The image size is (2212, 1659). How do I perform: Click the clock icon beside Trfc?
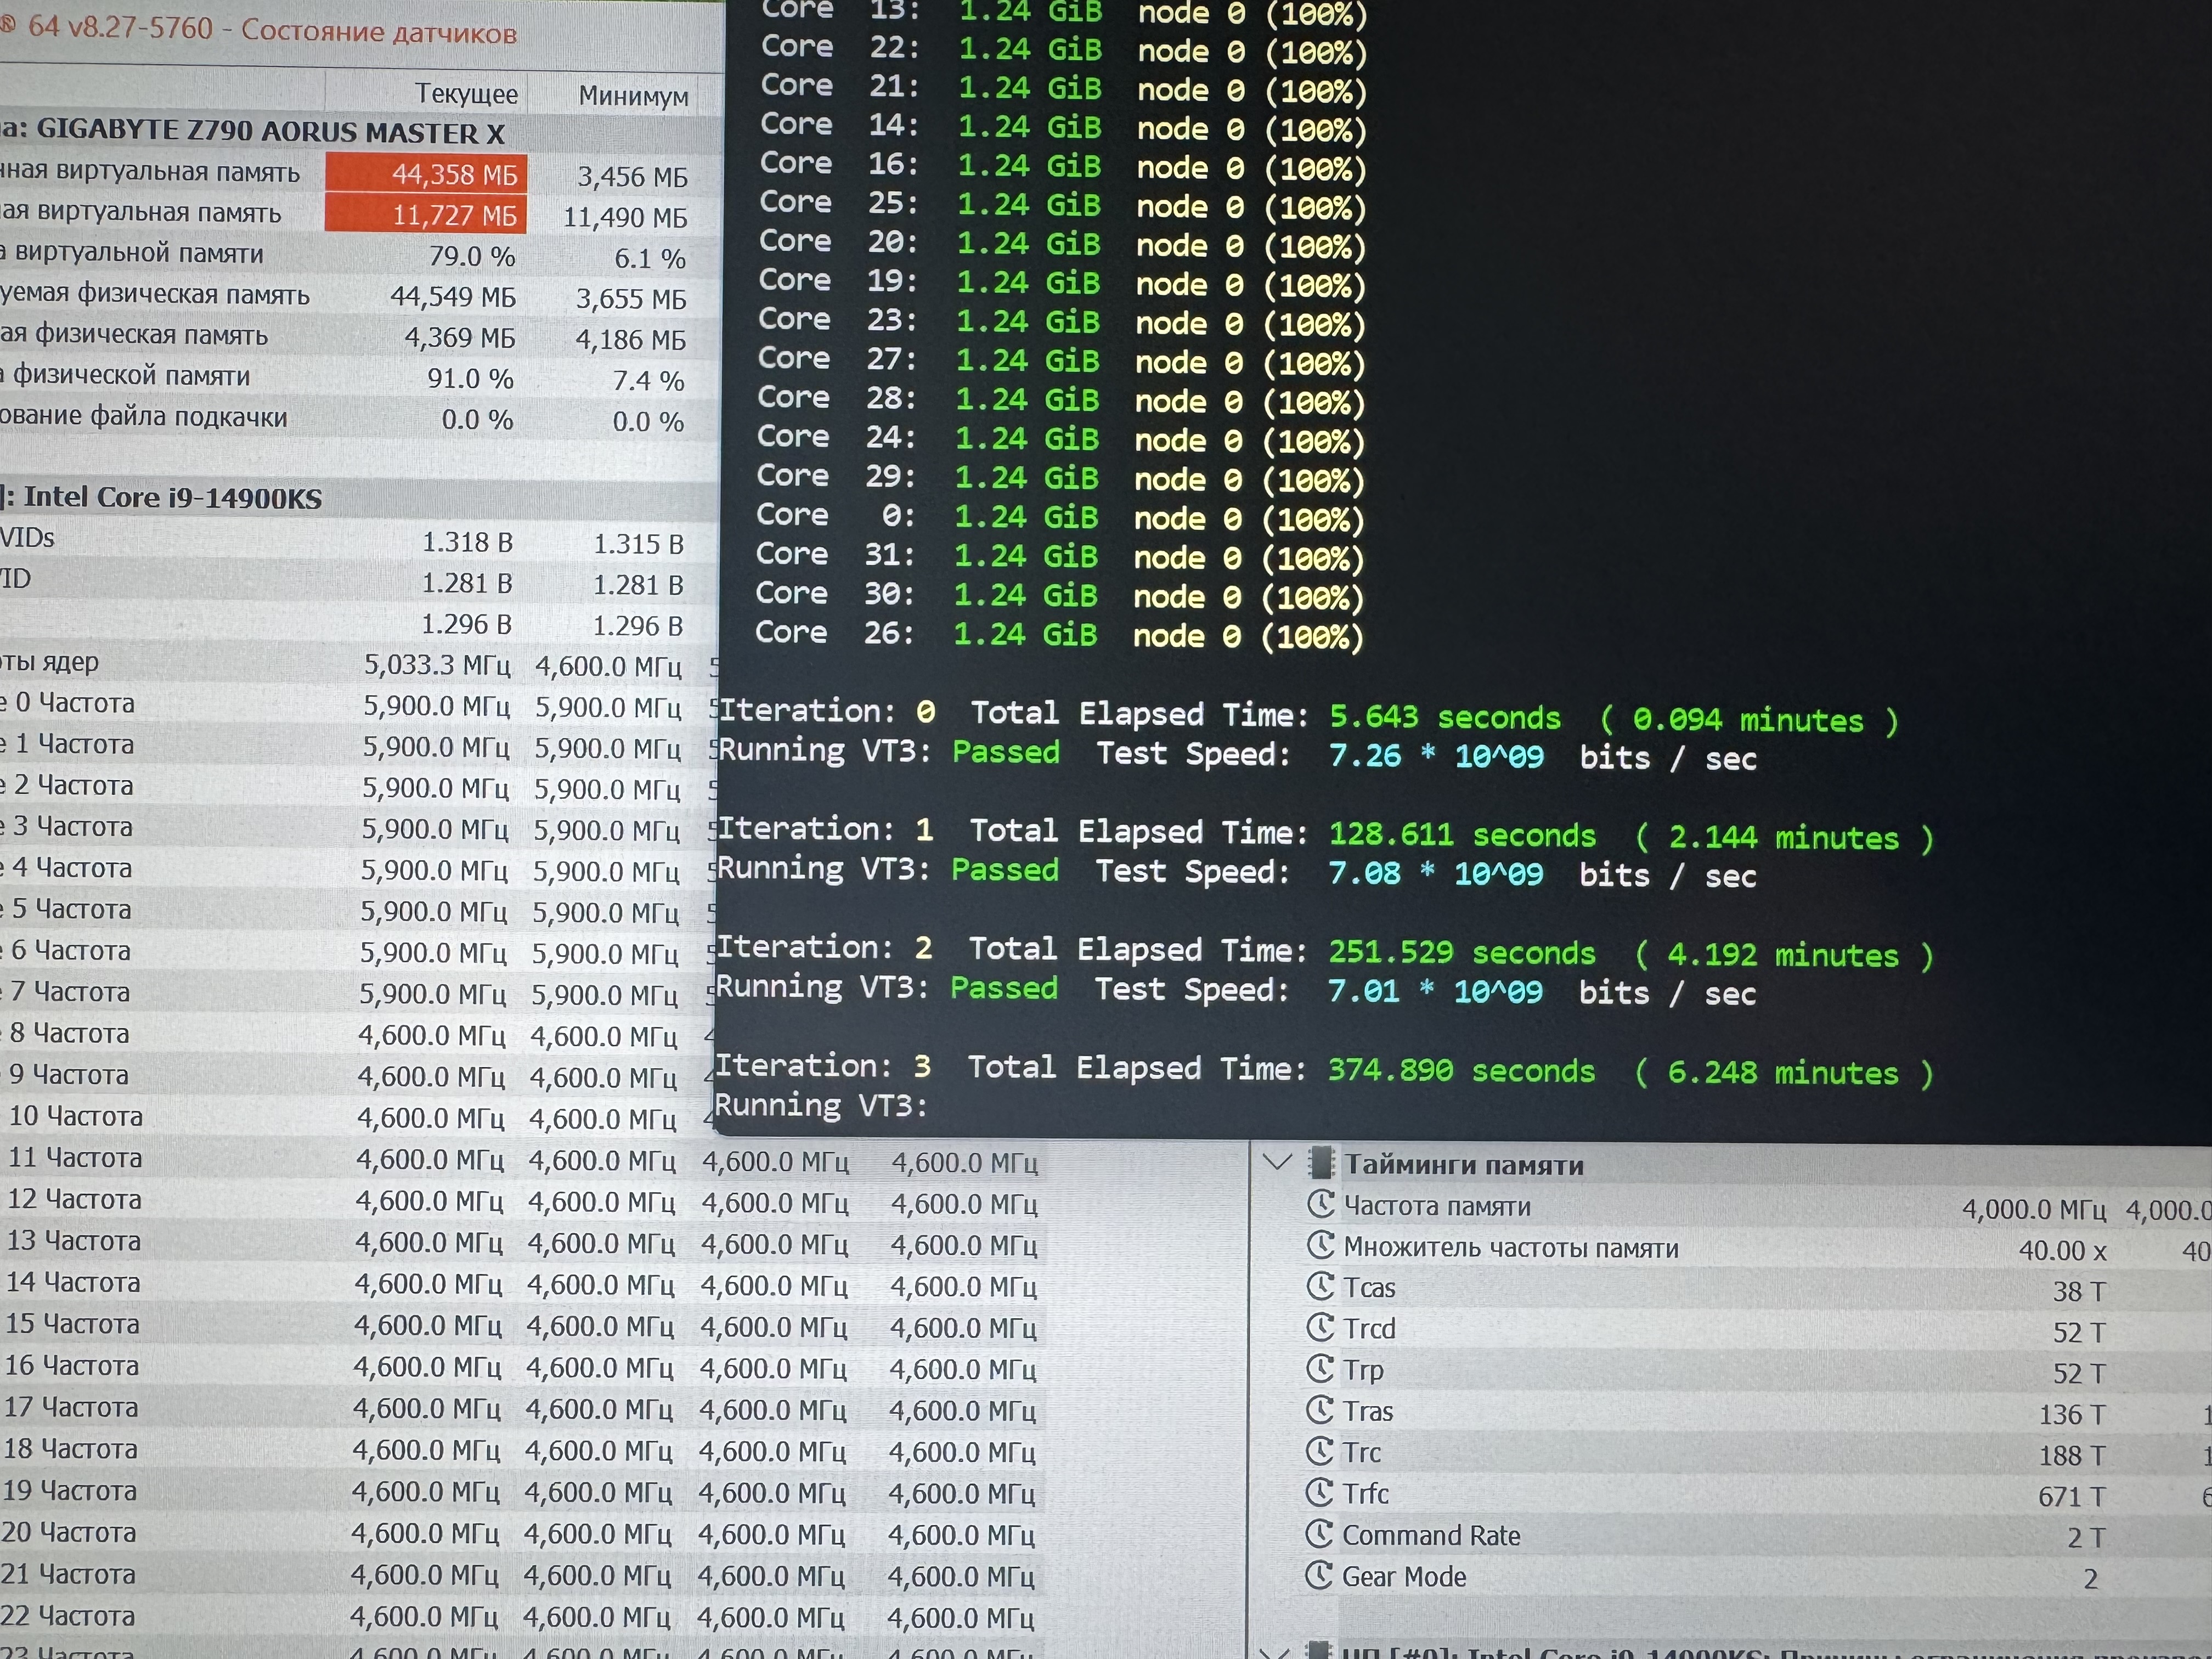(1320, 1493)
